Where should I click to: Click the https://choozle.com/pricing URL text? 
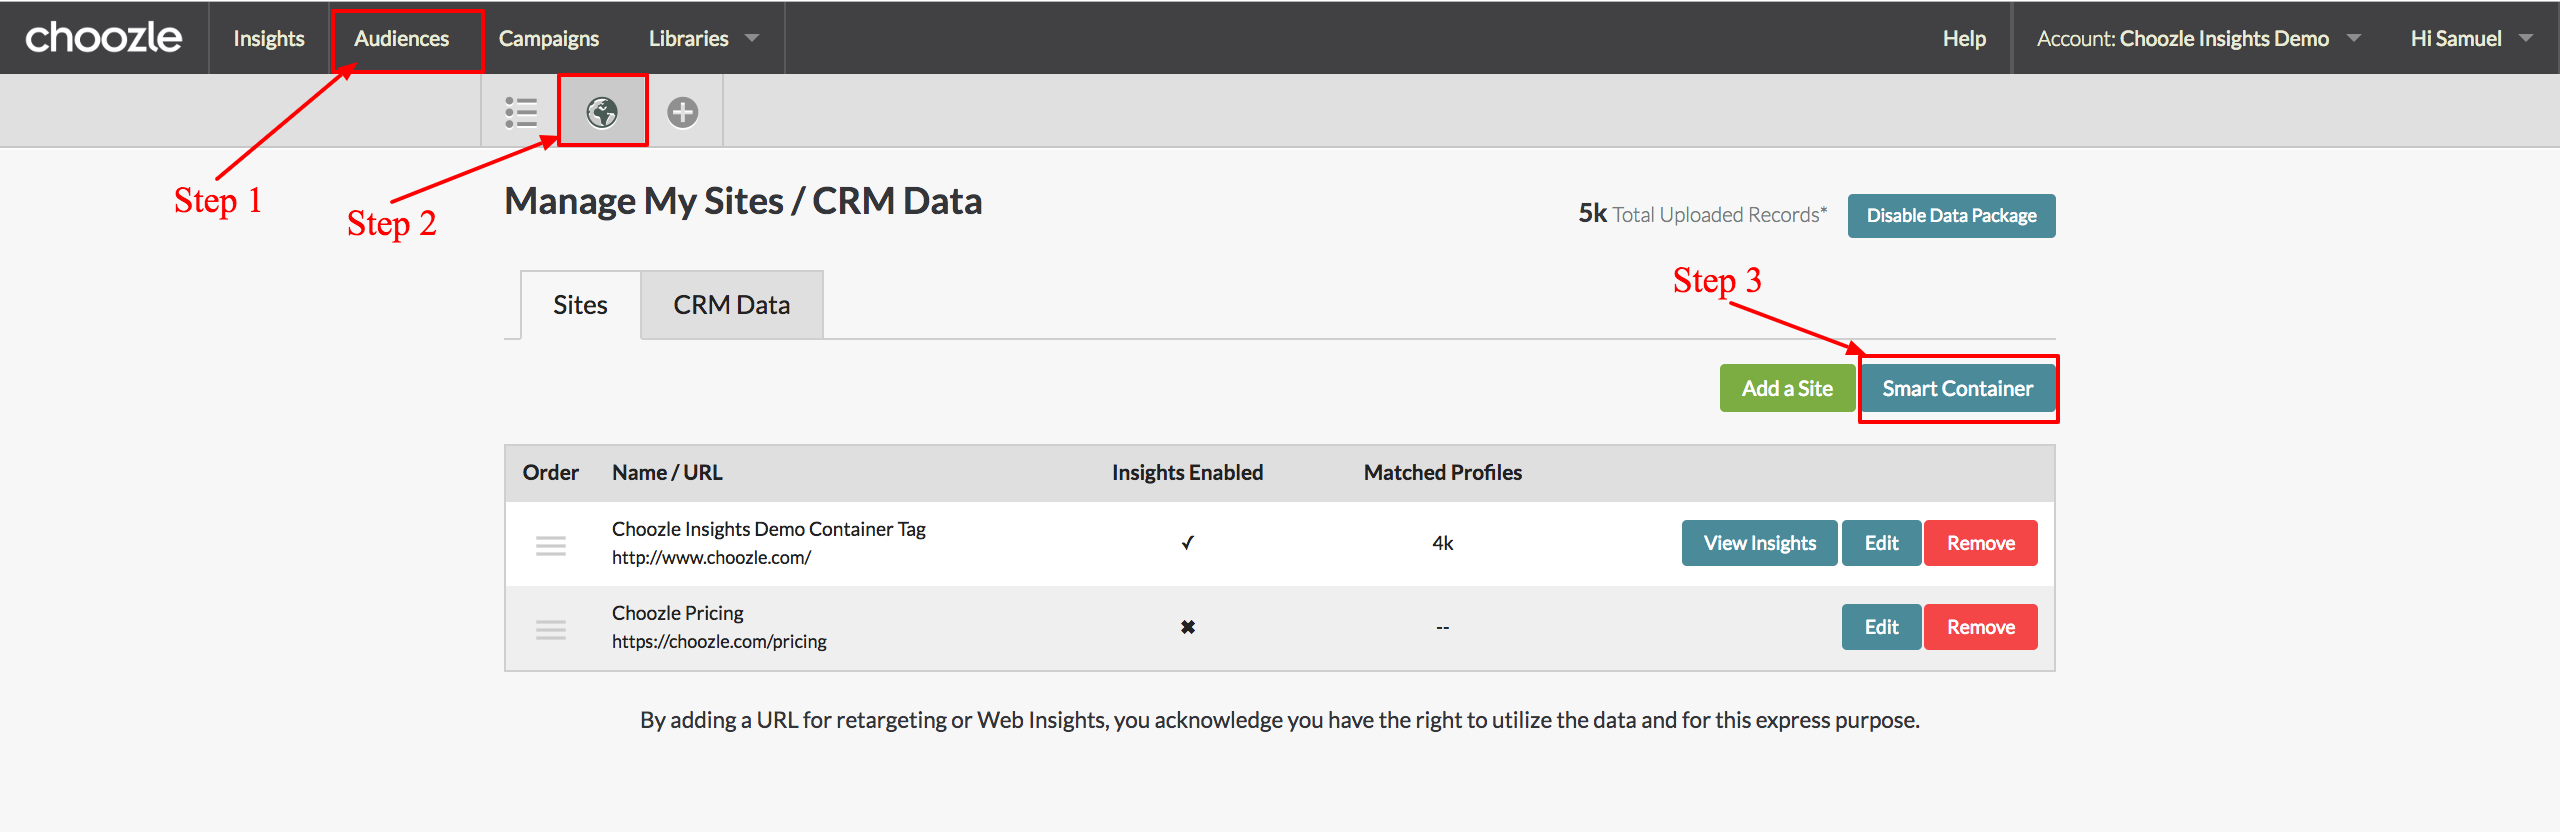click(x=719, y=642)
